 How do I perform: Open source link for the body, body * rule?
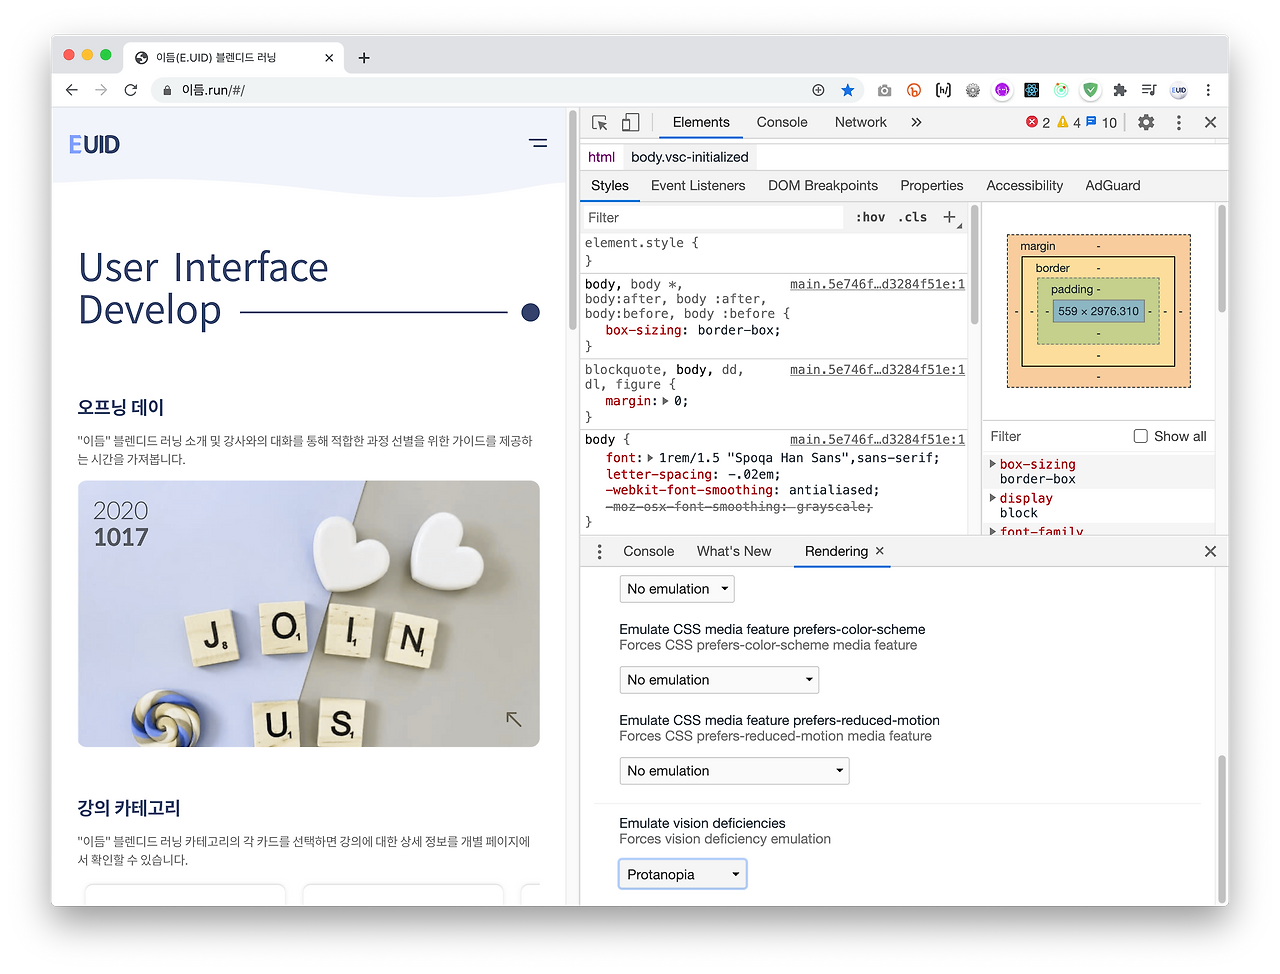coord(877,284)
